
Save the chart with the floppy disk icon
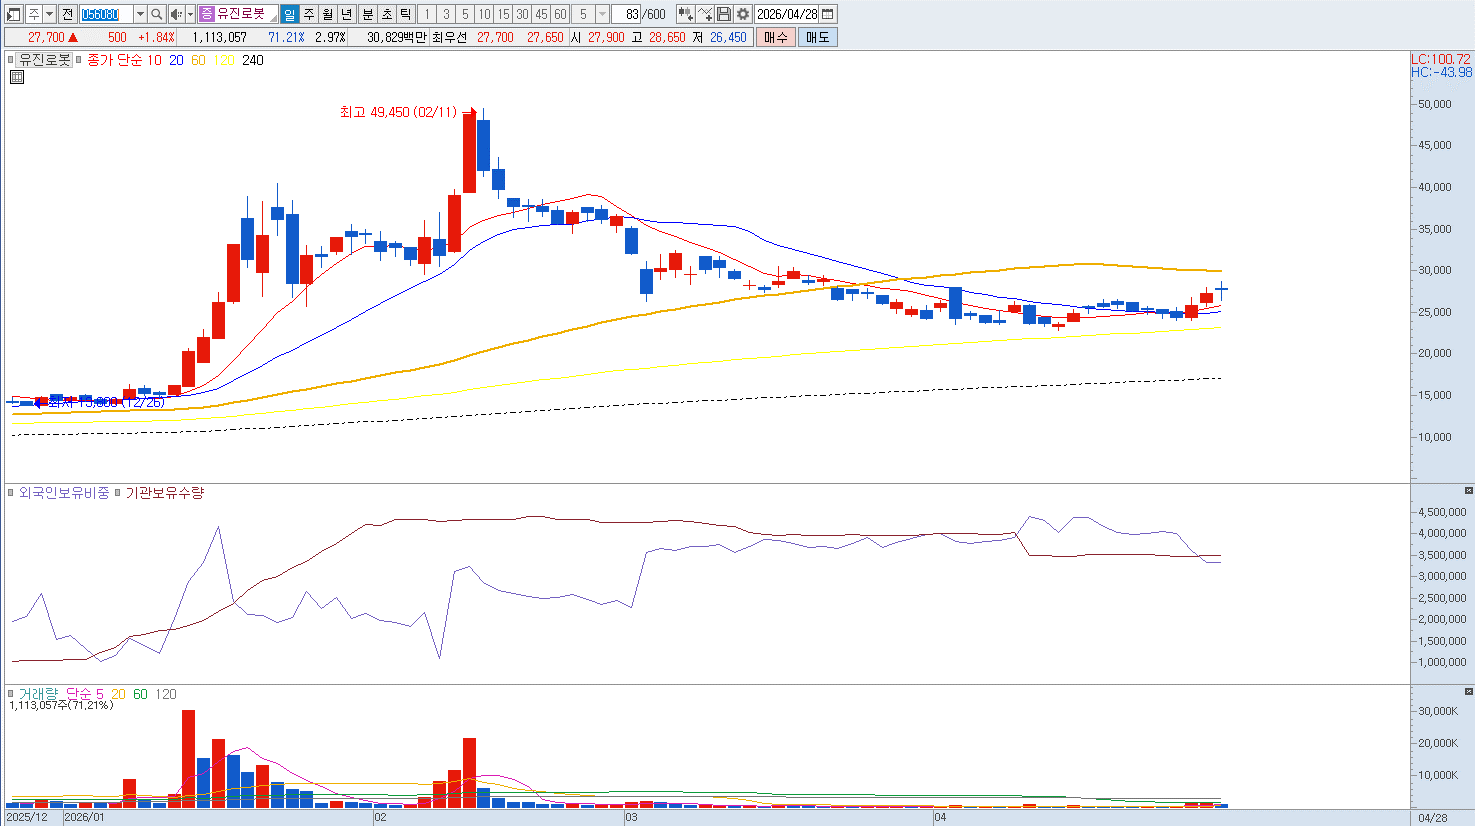pyautogui.click(x=724, y=14)
